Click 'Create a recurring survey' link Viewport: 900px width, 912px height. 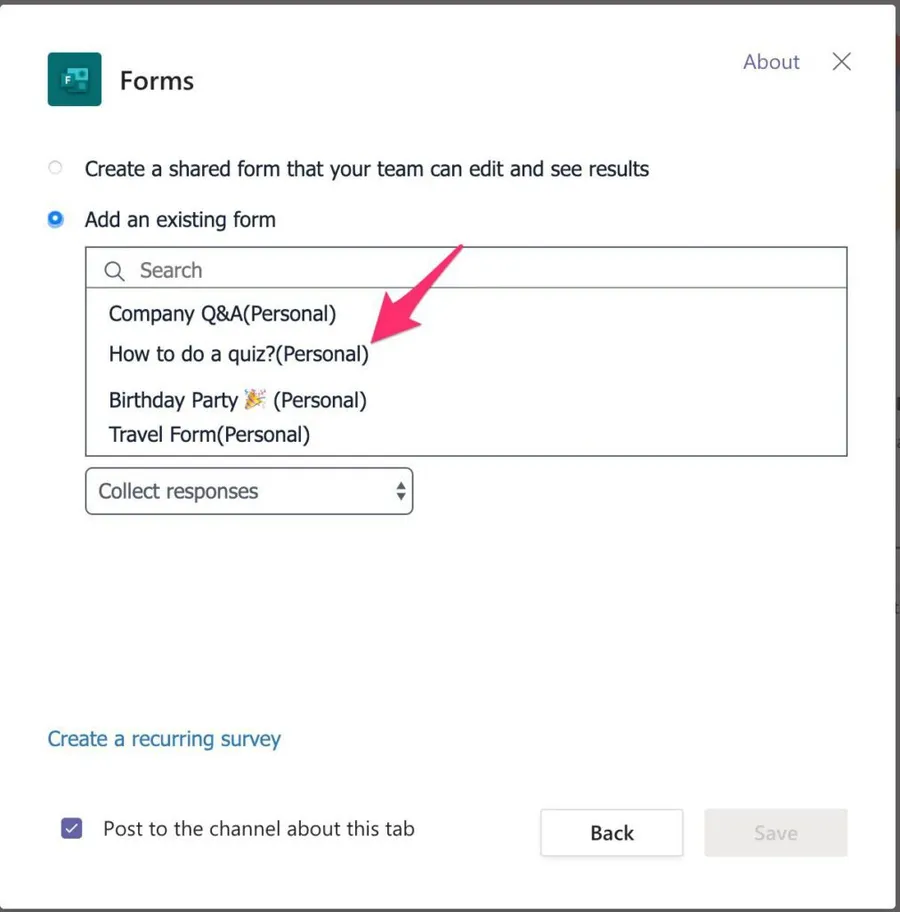pos(164,739)
